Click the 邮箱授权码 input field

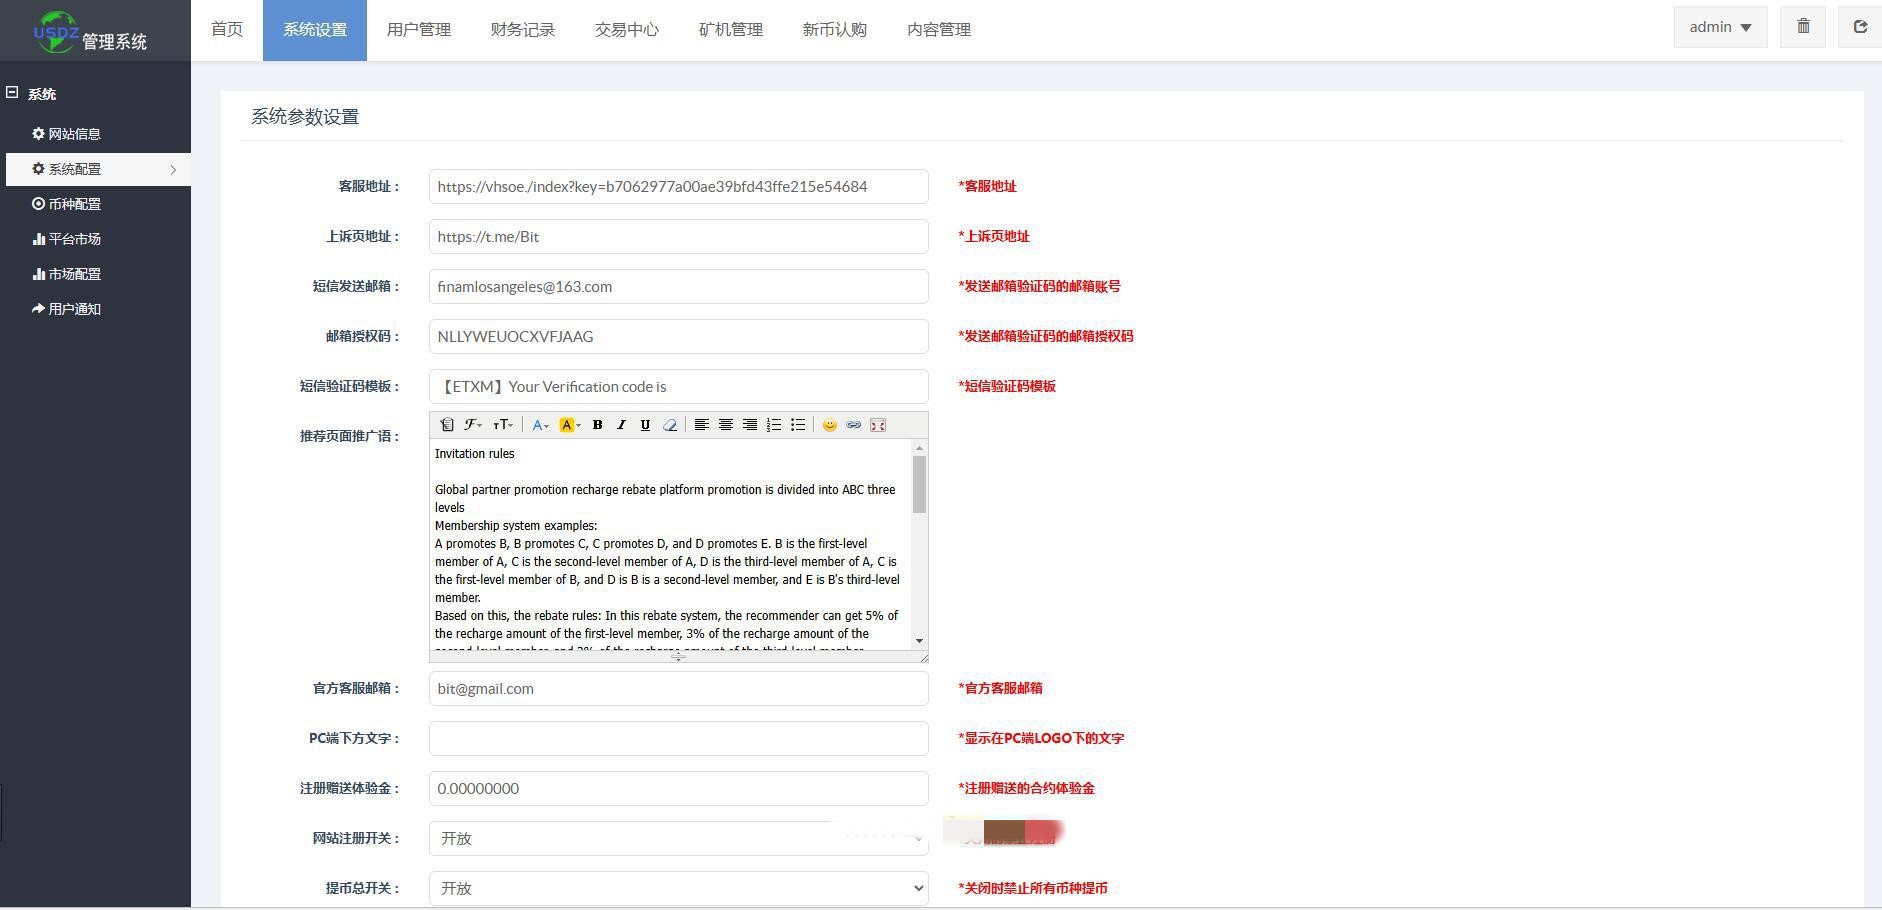678,336
